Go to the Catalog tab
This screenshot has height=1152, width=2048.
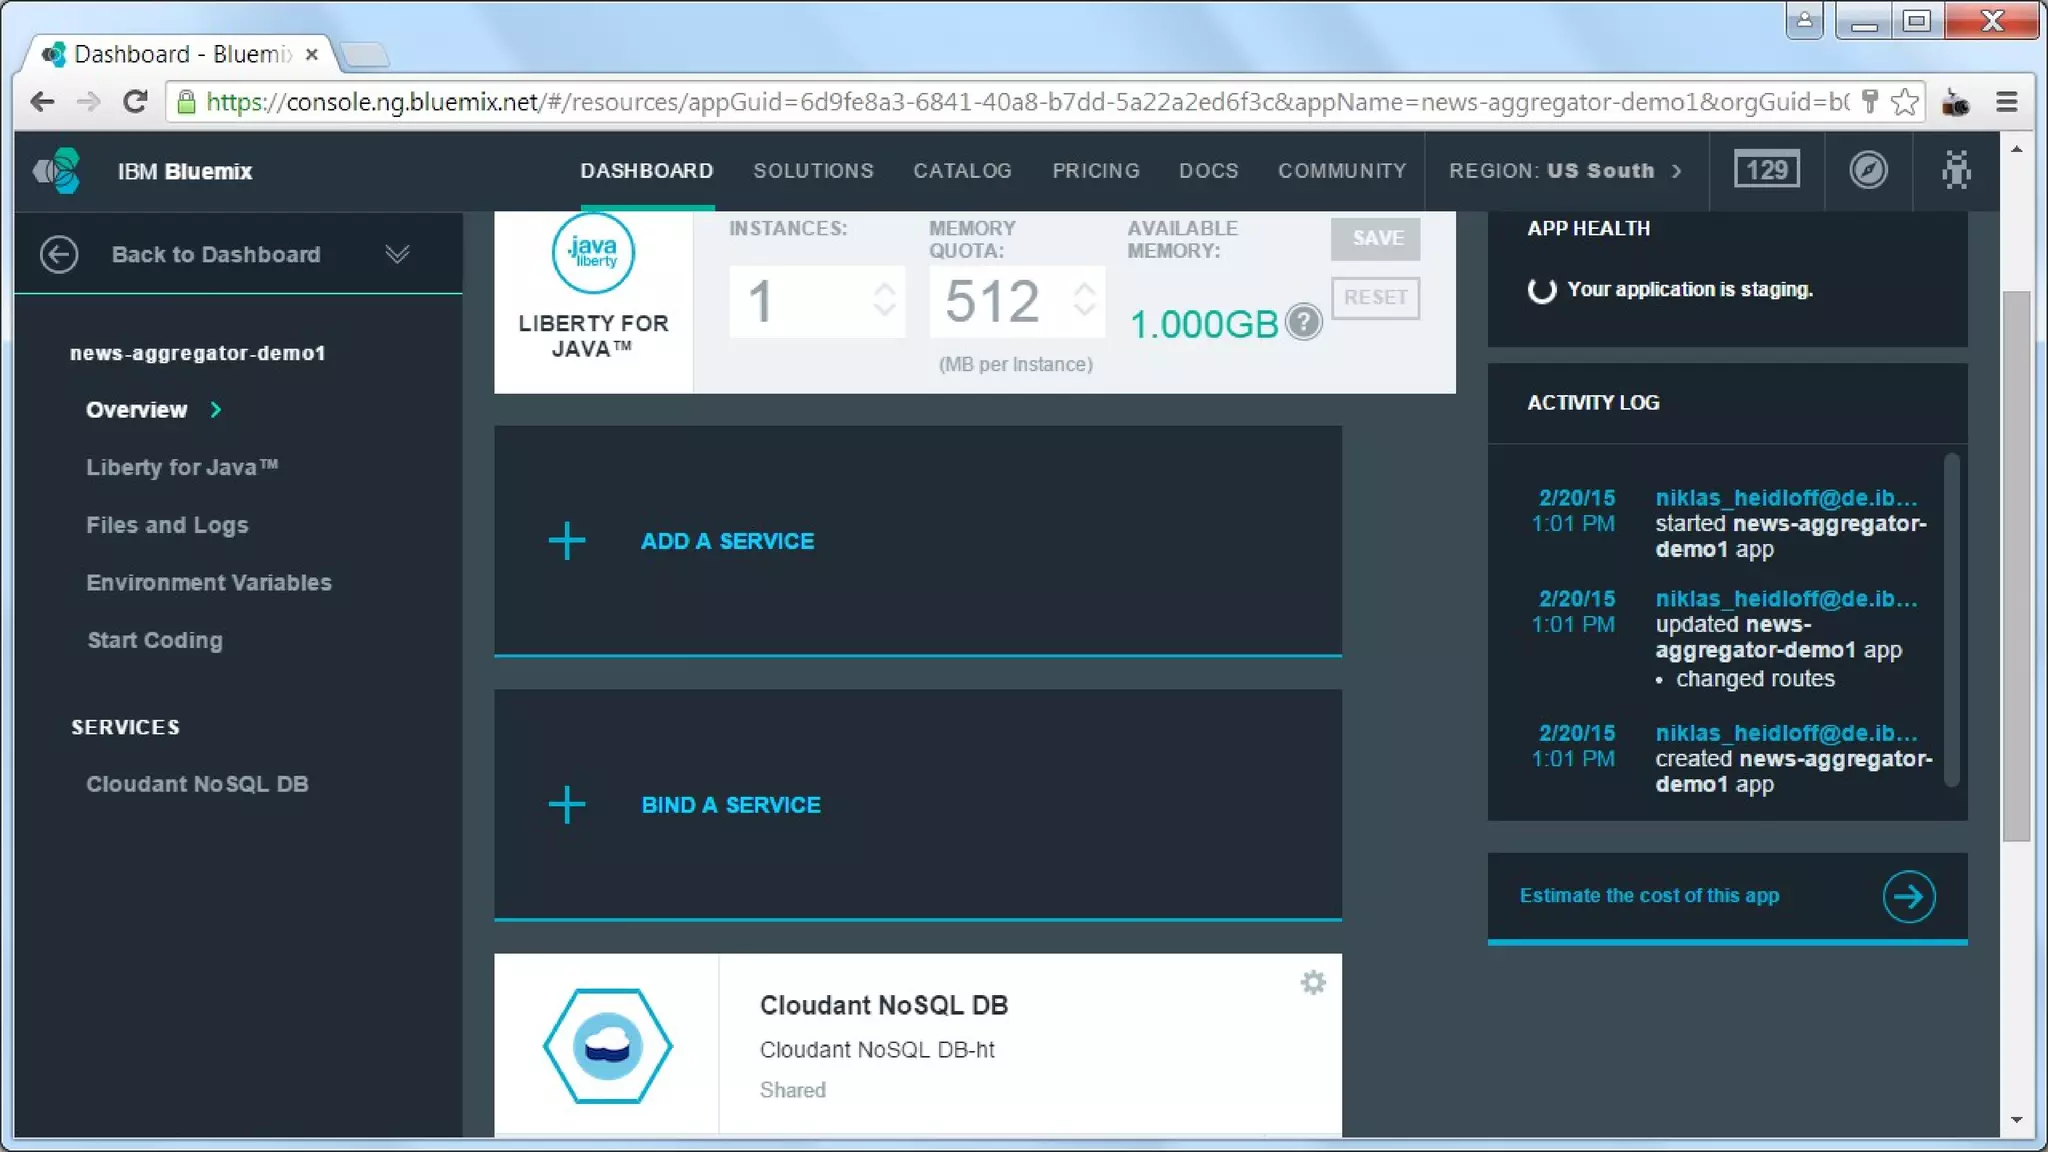[x=962, y=171]
